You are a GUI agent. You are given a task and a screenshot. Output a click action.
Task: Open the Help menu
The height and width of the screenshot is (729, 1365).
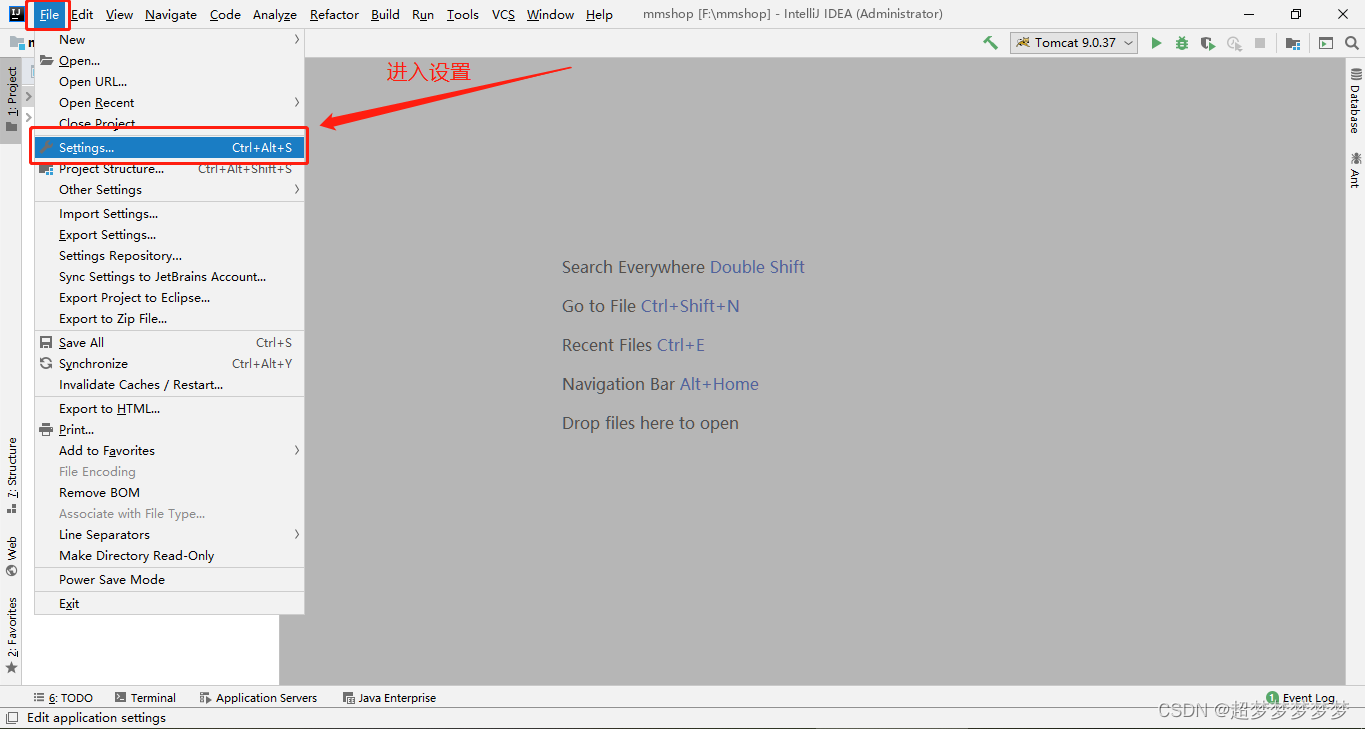[x=599, y=14]
